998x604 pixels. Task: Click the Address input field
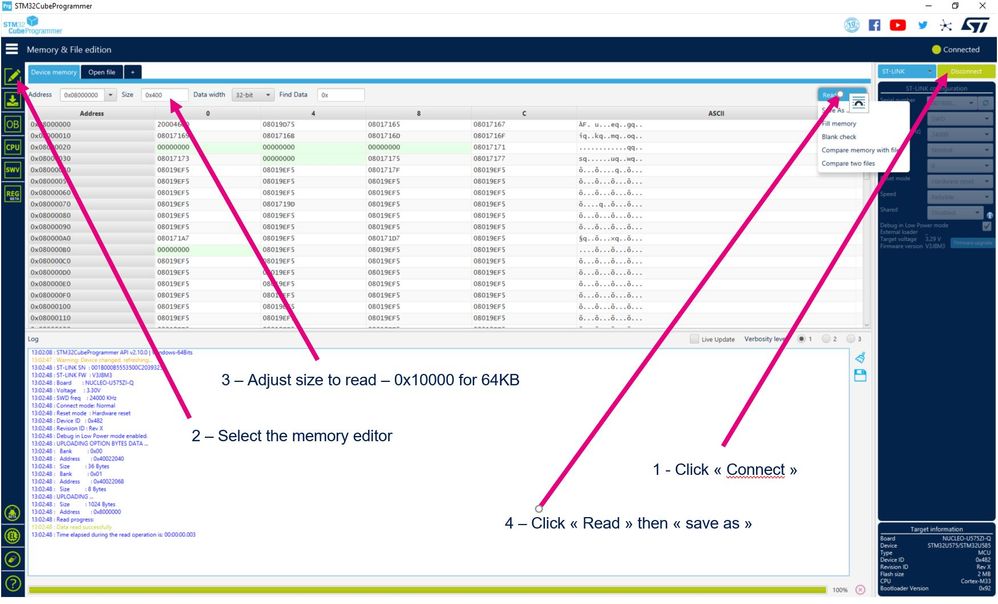click(83, 95)
